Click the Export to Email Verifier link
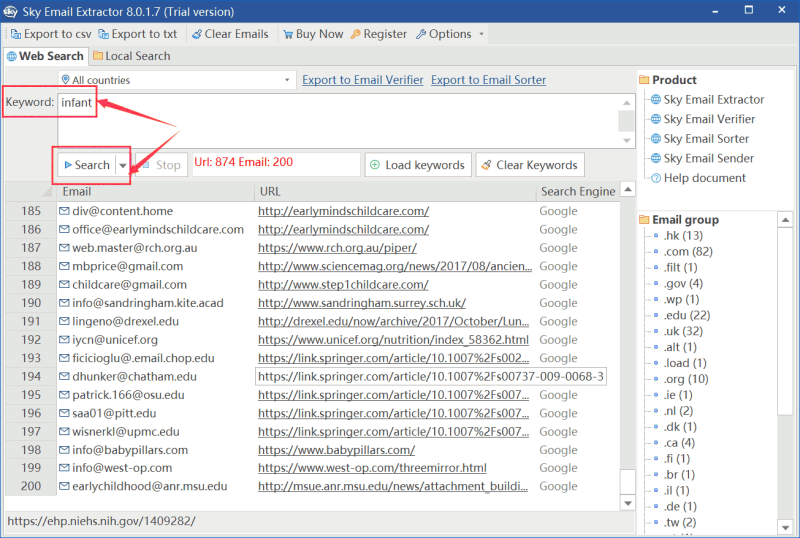The width and height of the screenshot is (800, 538). pos(362,80)
